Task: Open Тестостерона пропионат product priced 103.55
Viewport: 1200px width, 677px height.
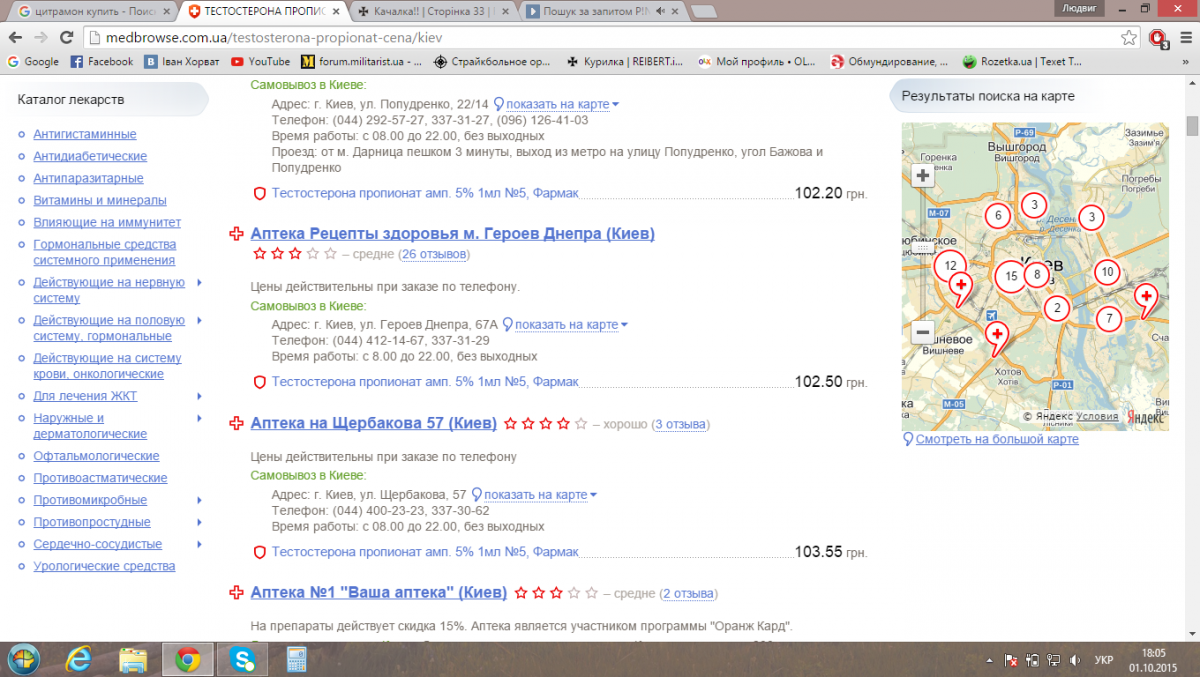Action: pos(425,551)
